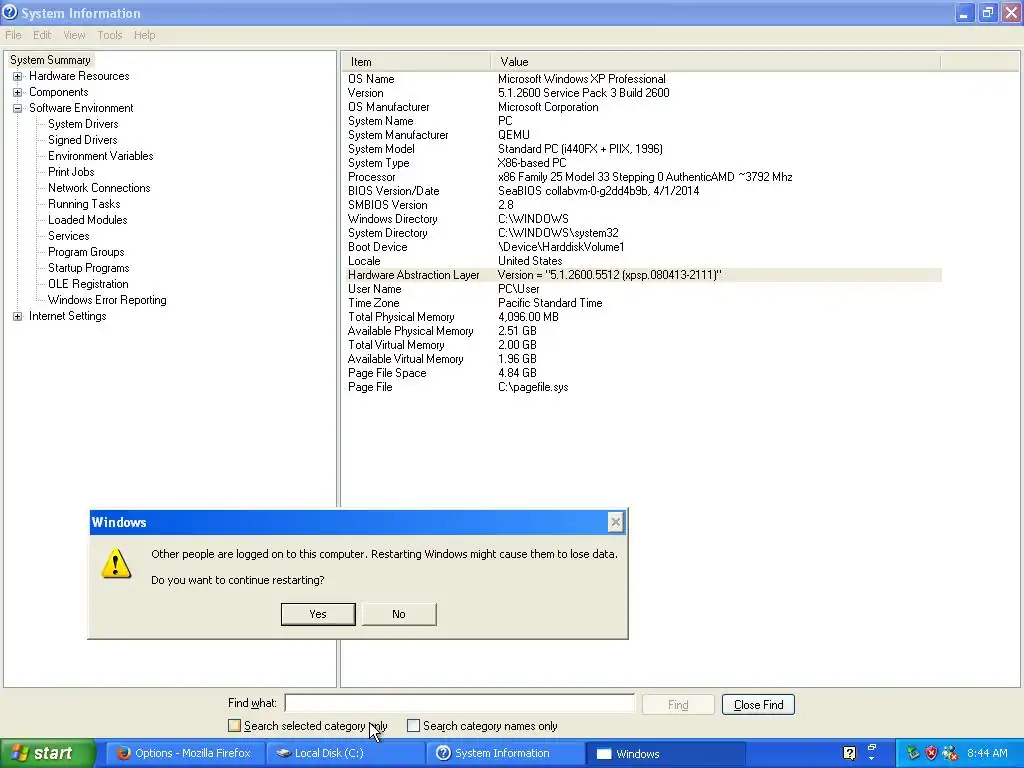Click the Safely Remove Hardware tray icon
1024x768 pixels.
point(912,753)
